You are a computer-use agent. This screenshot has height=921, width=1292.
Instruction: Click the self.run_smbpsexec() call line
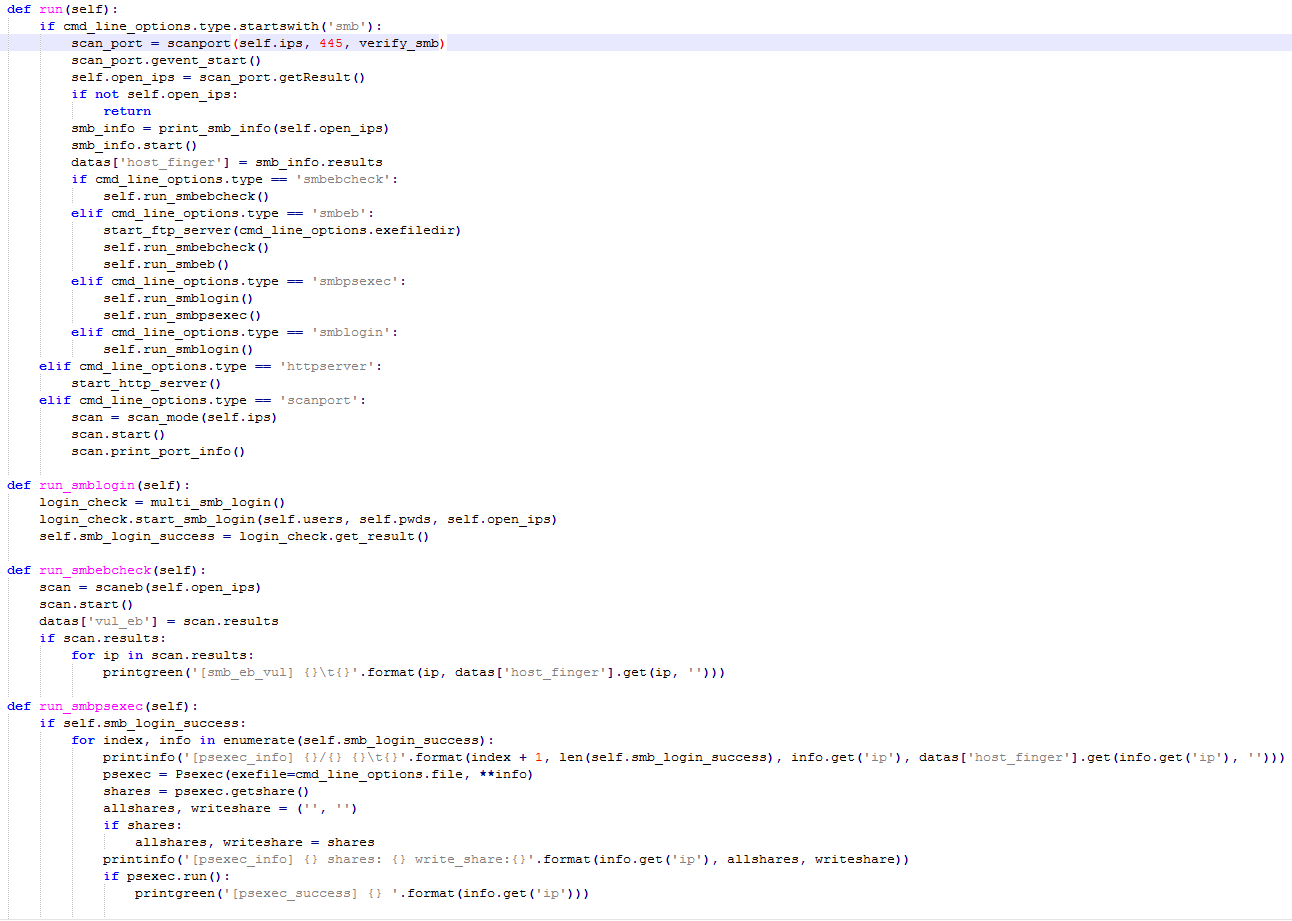coord(182,315)
